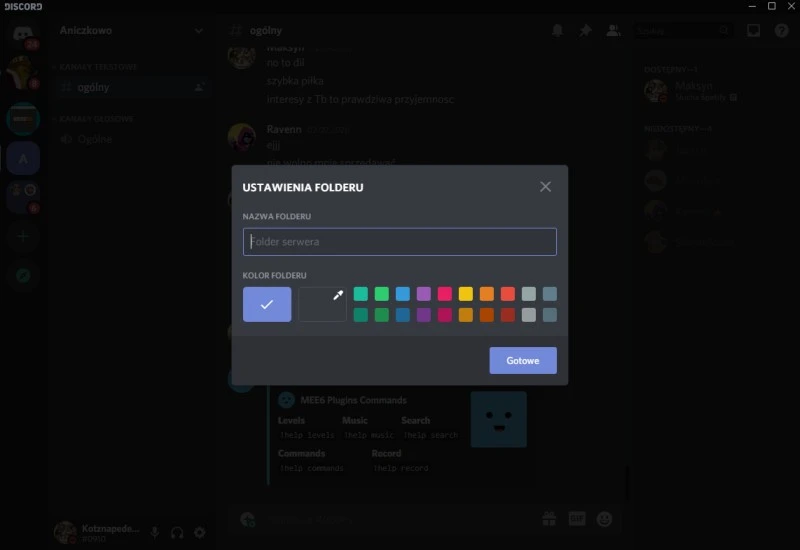Open user settings gear icon
The height and width of the screenshot is (550, 800).
(199, 533)
